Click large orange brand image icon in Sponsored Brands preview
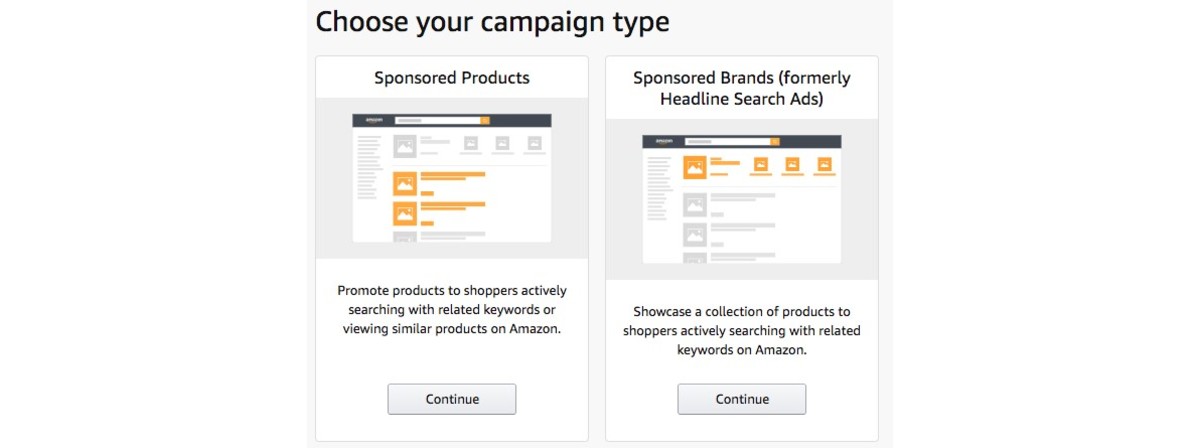 tap(695, 167)
